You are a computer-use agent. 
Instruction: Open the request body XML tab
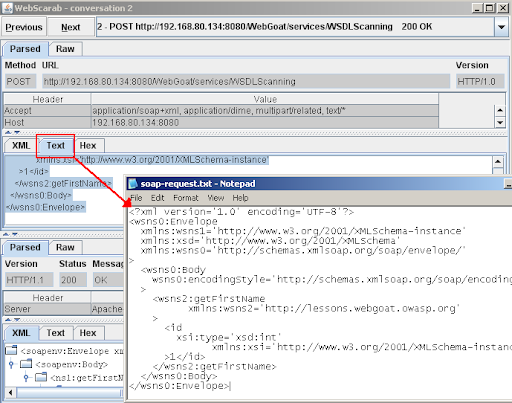tap(21, 146)
